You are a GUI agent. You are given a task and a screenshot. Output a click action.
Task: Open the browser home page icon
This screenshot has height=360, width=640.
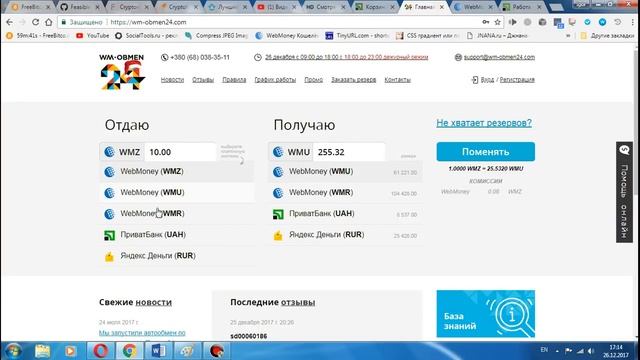(x=49, y=22)
